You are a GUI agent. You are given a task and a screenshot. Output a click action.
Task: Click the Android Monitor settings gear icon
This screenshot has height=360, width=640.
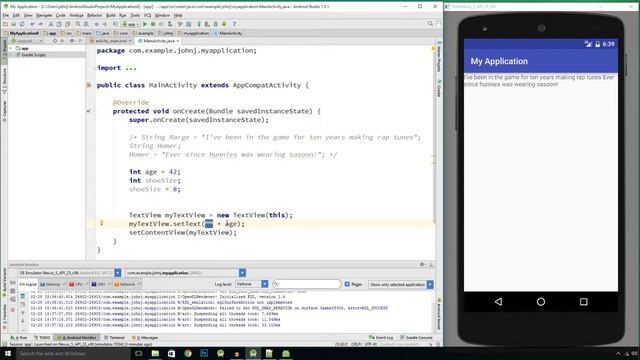[x=422, y=264]
